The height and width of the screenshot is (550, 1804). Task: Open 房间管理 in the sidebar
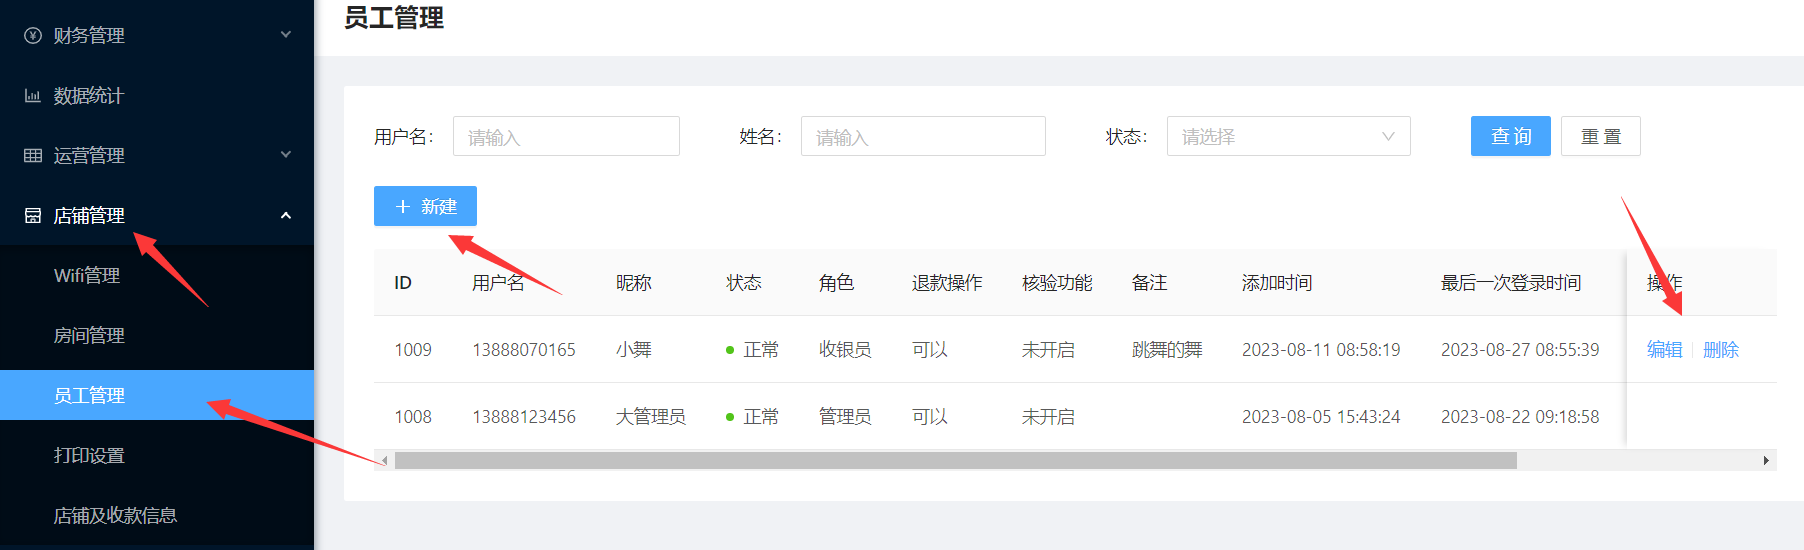89,336
